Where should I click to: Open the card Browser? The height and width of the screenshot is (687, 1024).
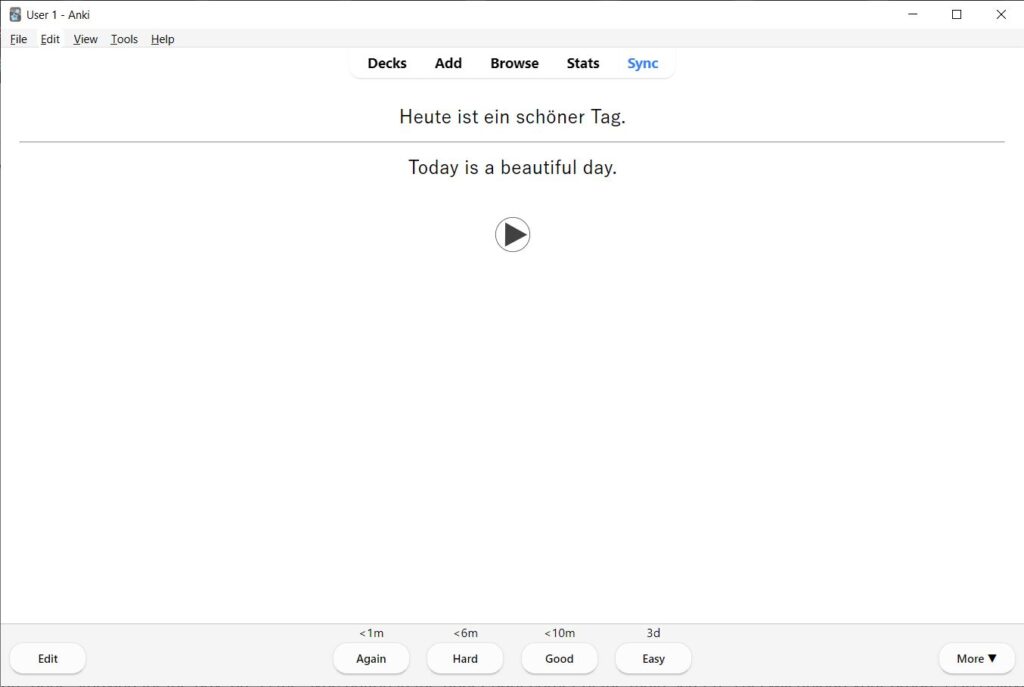point(514,63)
